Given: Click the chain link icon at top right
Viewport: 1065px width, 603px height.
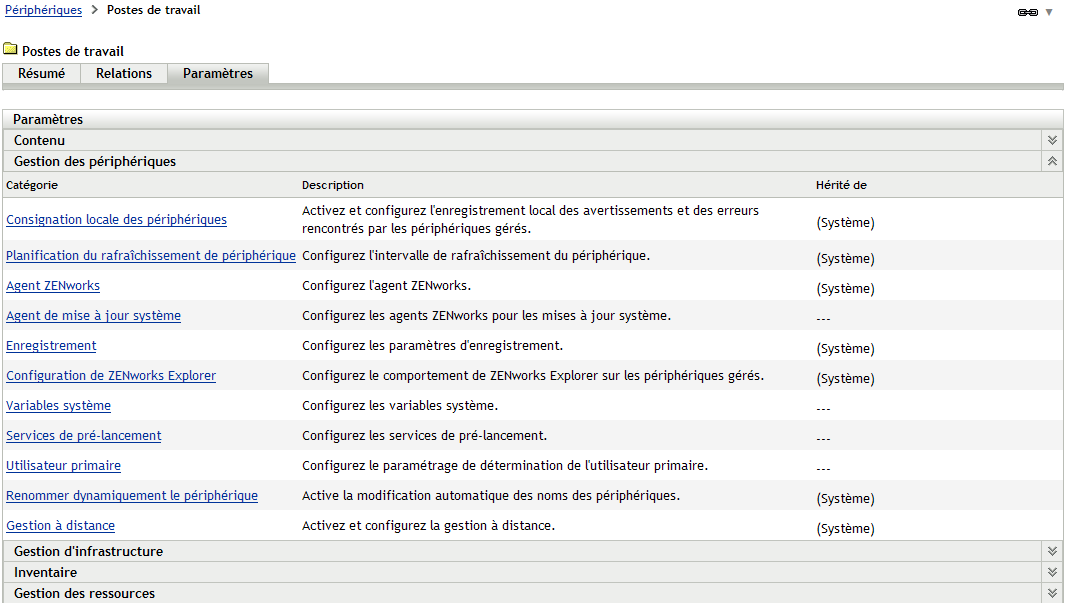Looking at the screenshot, I should 1027,12.
